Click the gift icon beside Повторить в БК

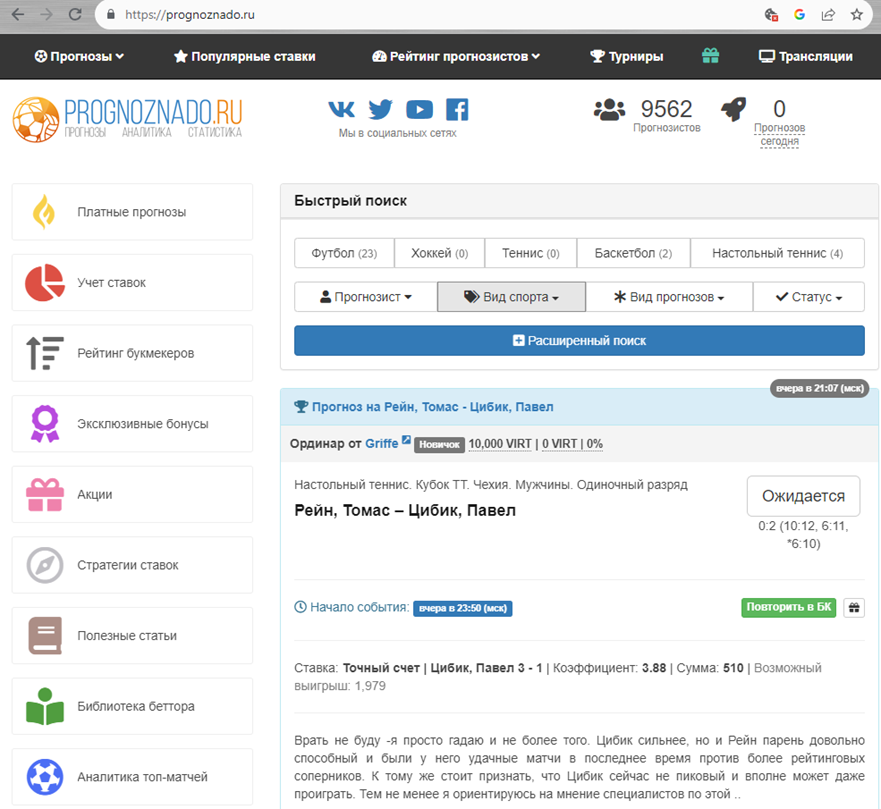click(x=853, y=607)
